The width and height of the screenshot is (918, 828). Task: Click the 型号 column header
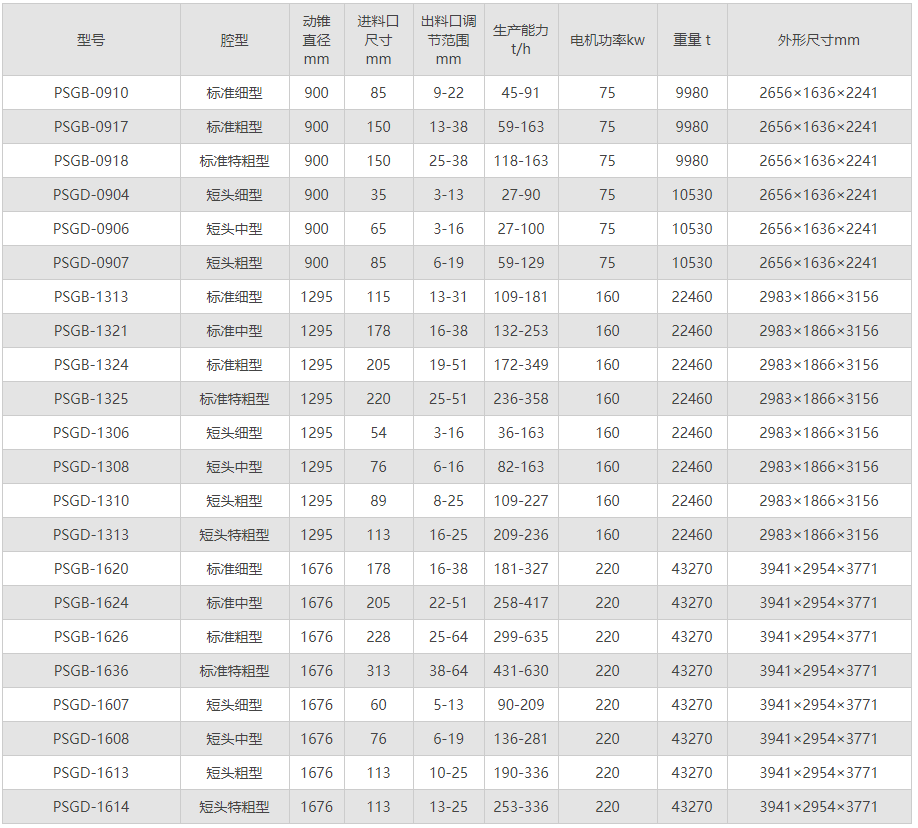91,40
